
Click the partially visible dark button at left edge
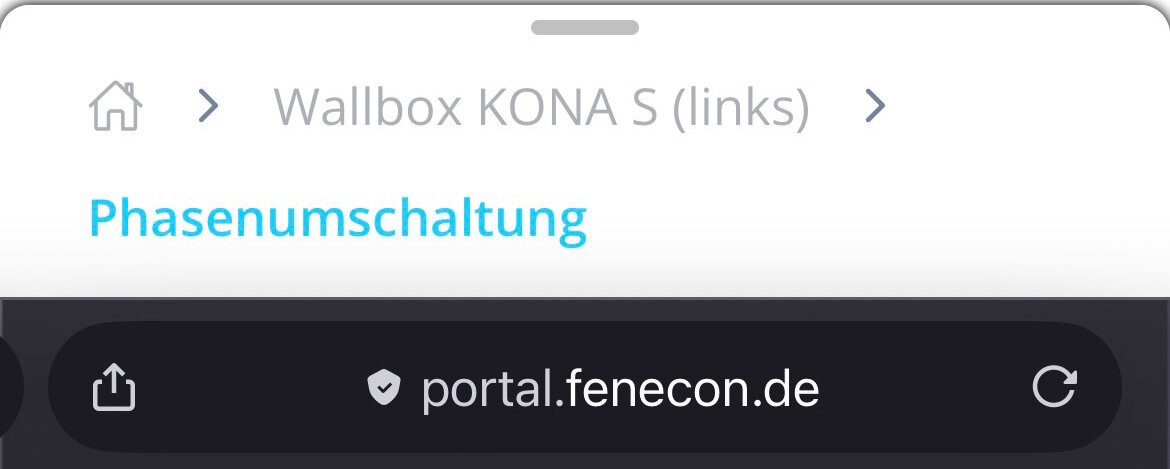pos(11,387)
